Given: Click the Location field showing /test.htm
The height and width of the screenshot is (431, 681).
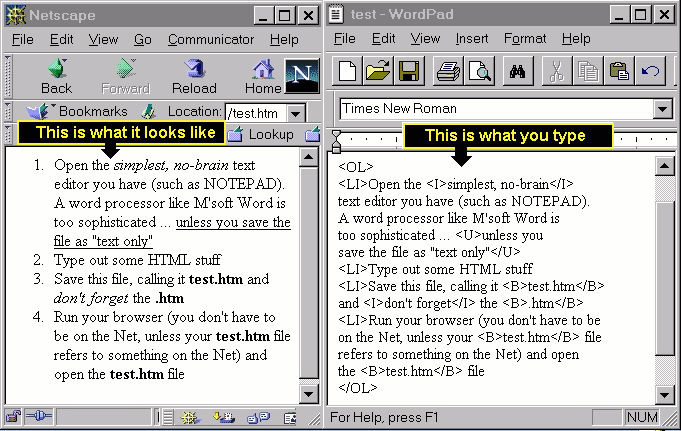Looking at the screenshot, I should point(255,113).
